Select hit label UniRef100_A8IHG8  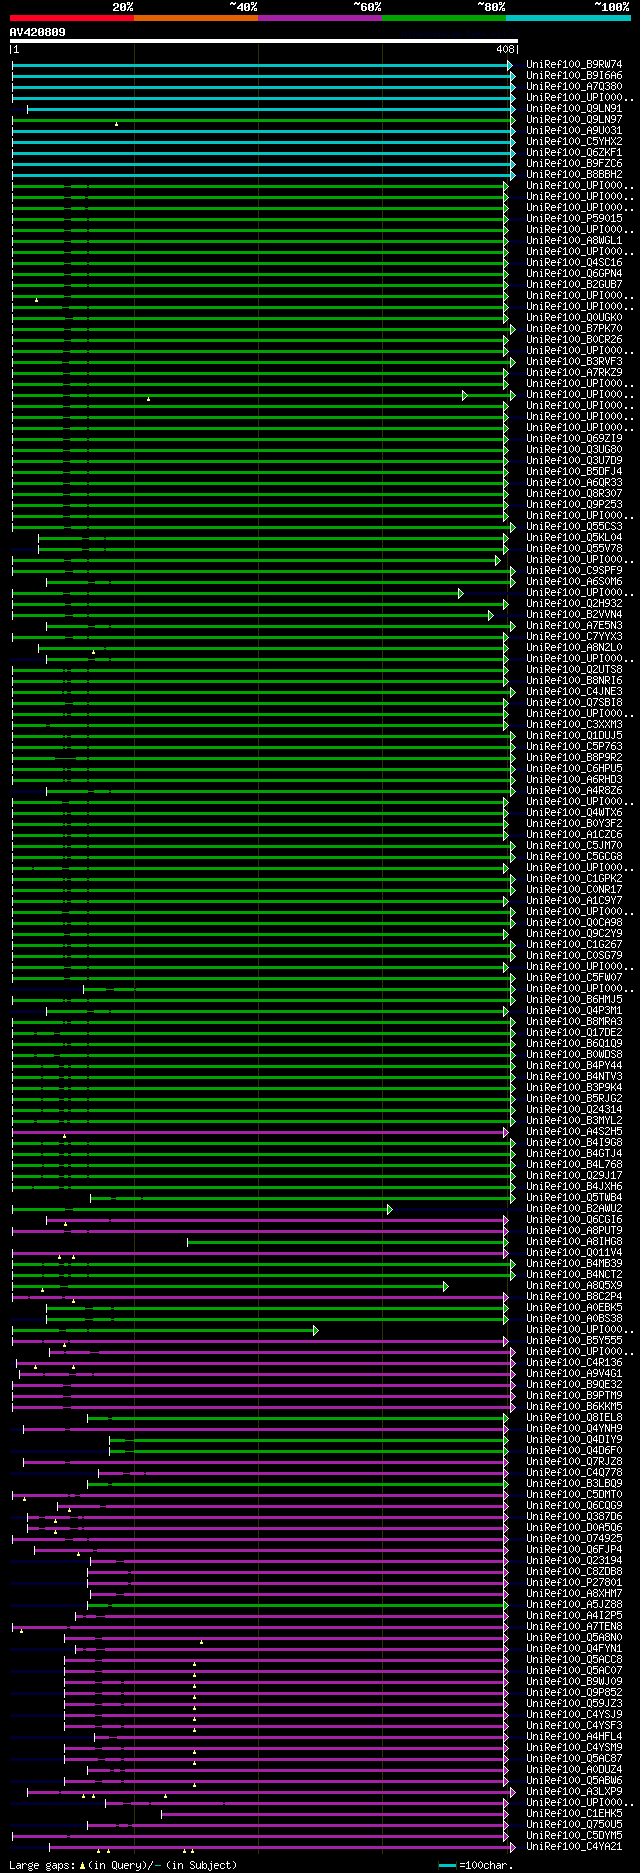[574, 1242]
